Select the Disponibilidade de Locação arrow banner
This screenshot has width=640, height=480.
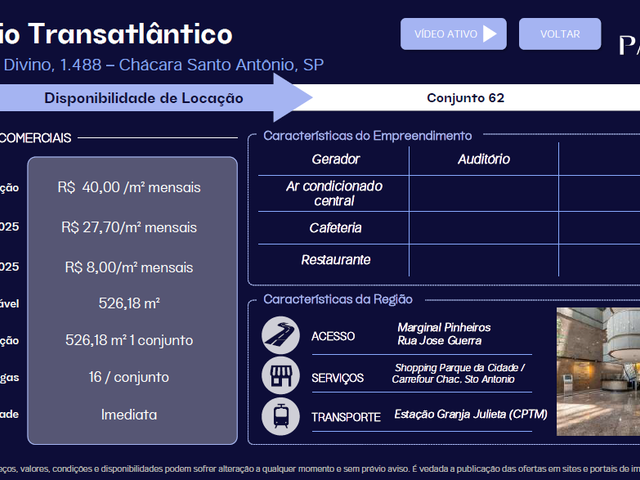click(144, 98)
